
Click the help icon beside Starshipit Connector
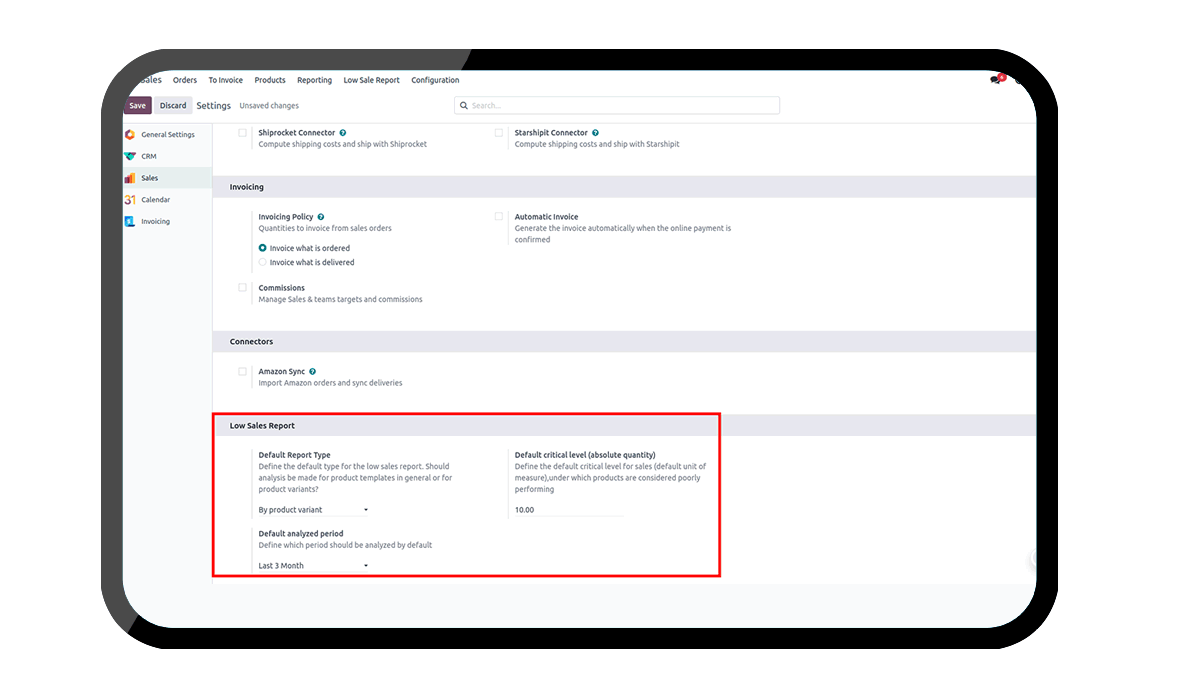pos(596,133)
